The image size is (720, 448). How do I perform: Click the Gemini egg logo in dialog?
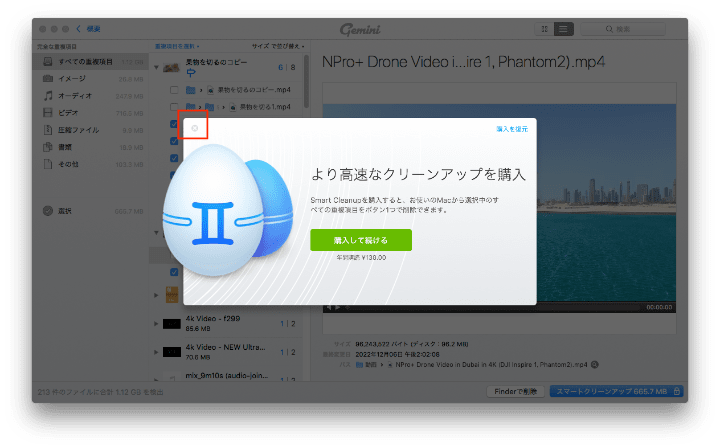227,211
